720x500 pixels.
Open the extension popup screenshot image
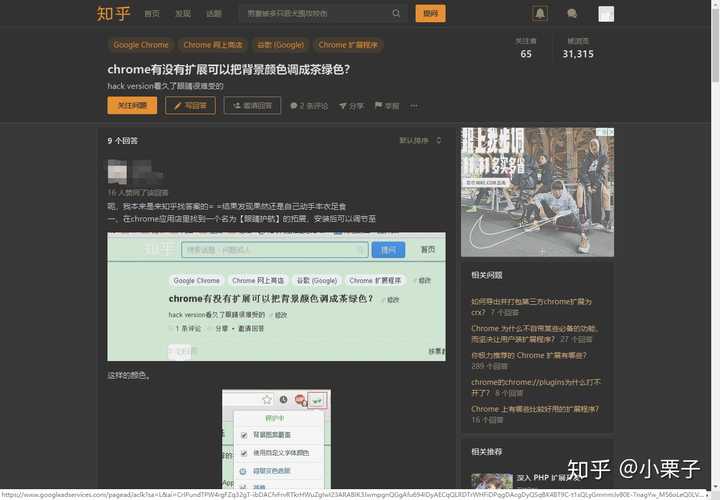(276, 439)
